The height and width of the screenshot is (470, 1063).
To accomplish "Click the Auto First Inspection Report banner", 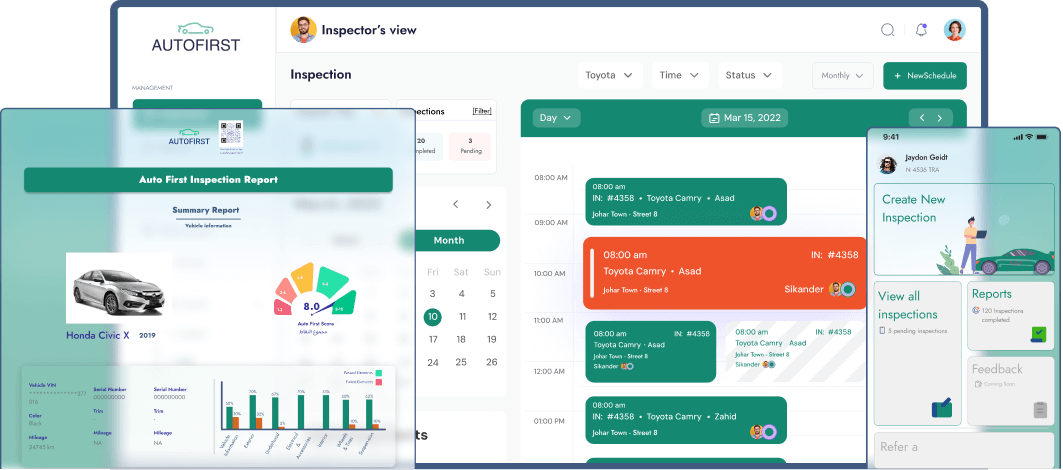I will [x=208, y=180].
